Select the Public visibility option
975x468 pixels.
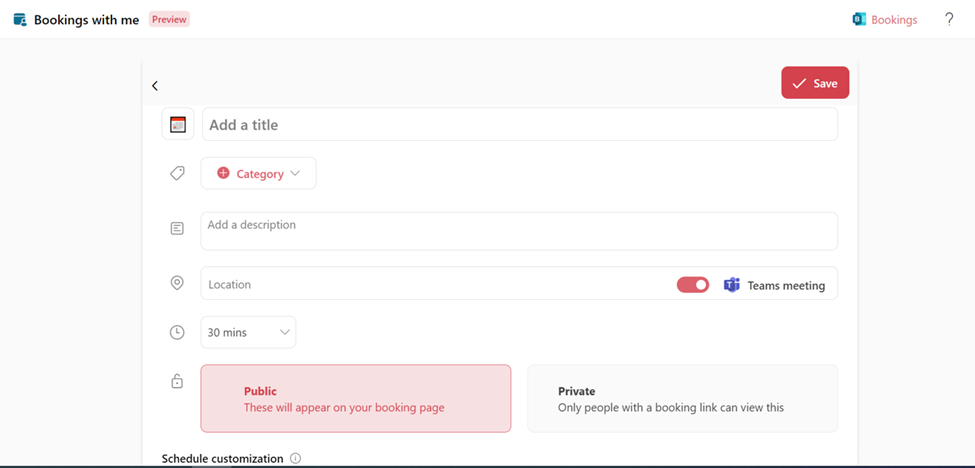(356, 398)
